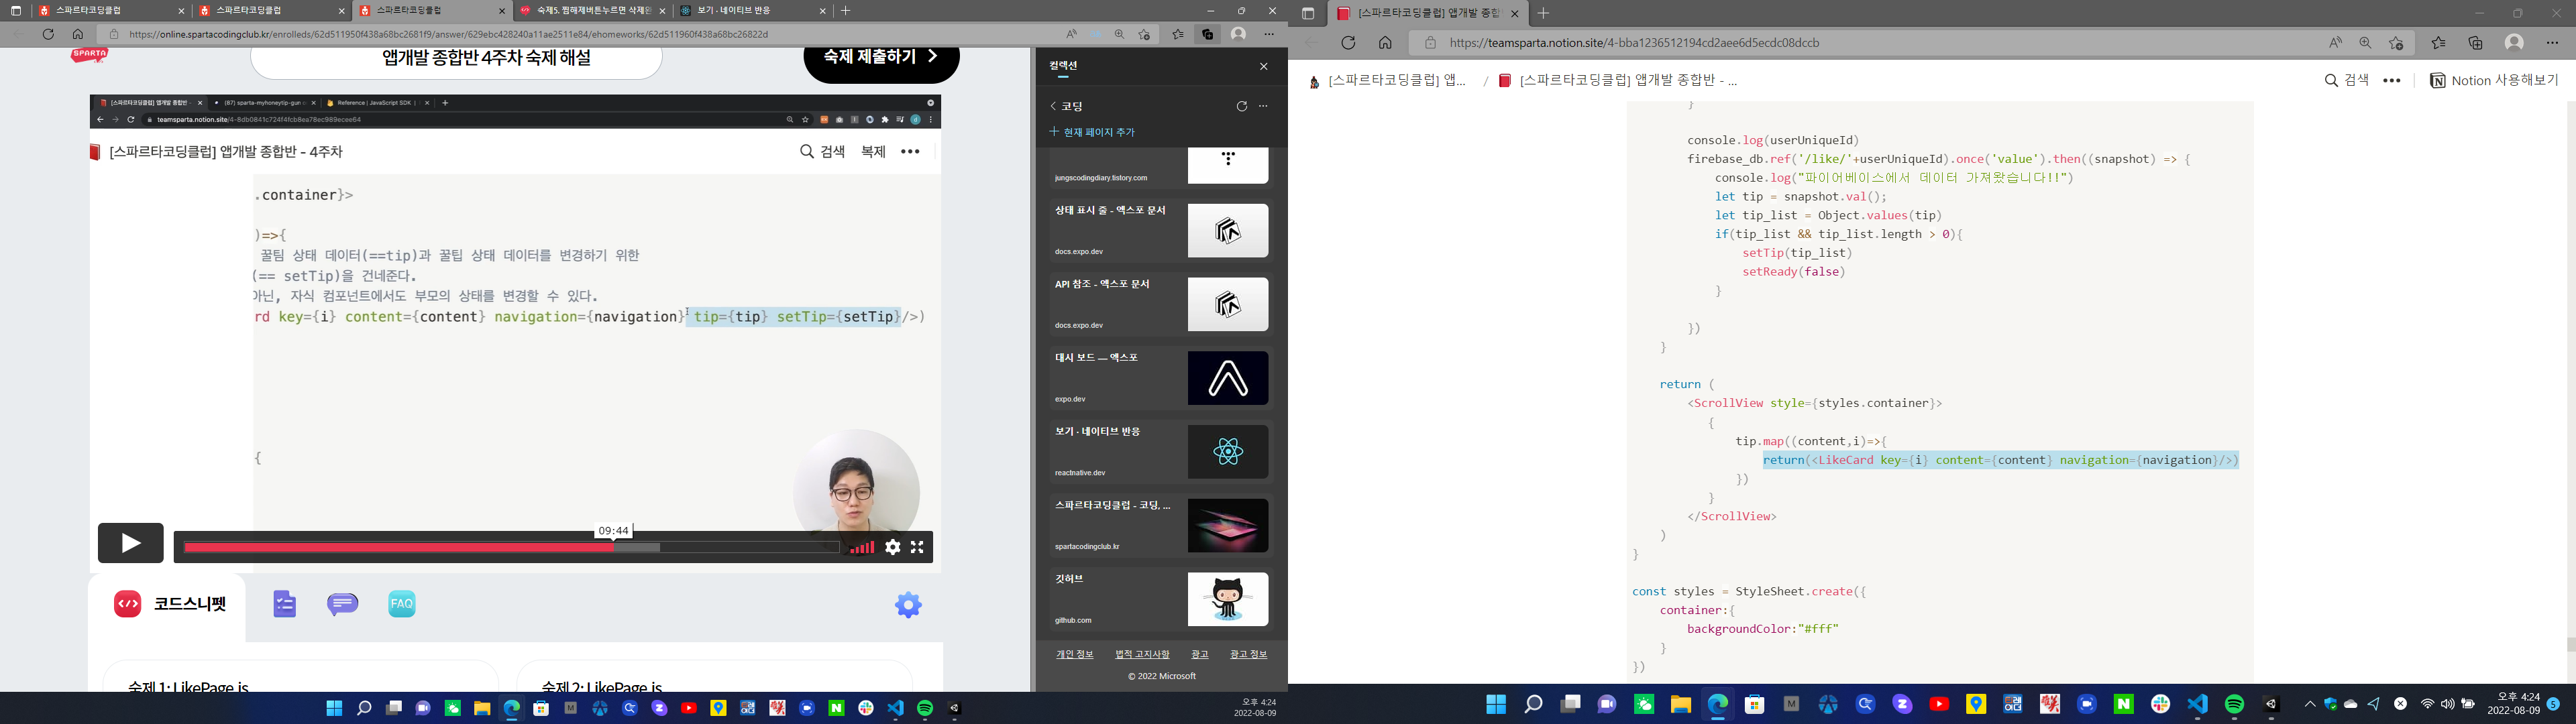The image size is (2576, 724).
Task: Open the API 참조 - 엑스포 문서 card
Action: tap(1161, 305)
